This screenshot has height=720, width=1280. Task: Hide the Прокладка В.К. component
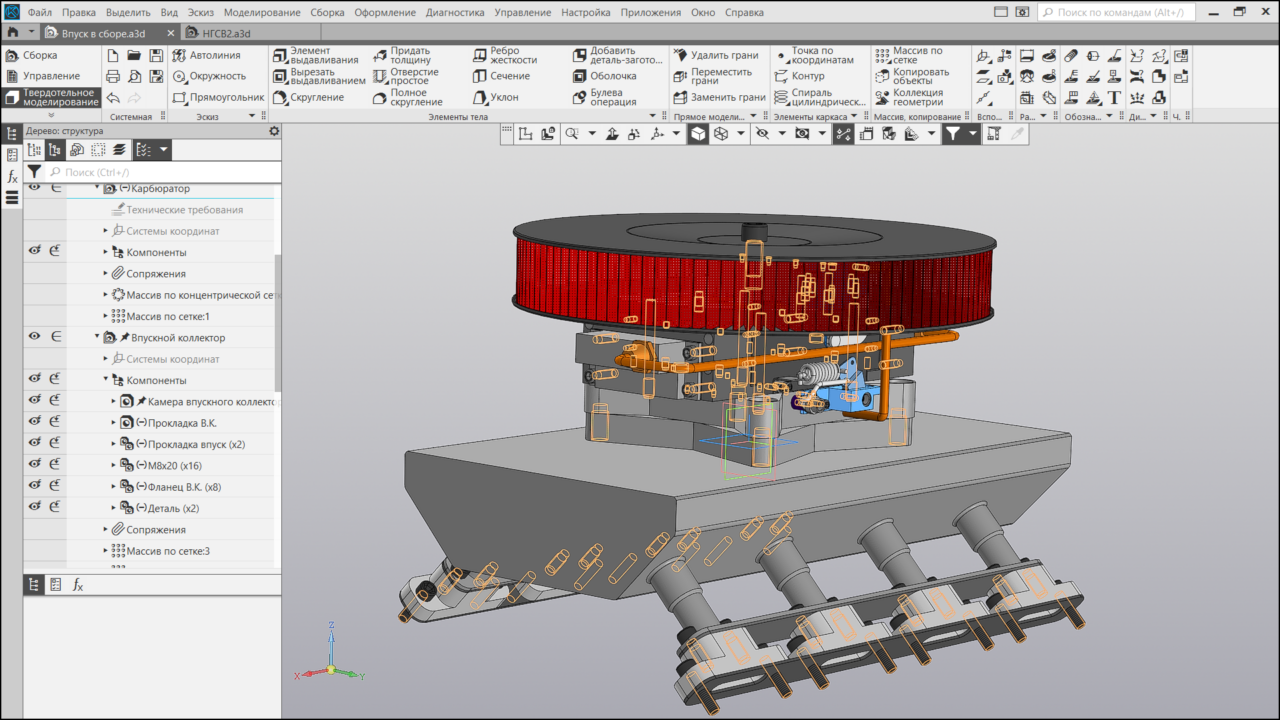(x=34, y=422)
